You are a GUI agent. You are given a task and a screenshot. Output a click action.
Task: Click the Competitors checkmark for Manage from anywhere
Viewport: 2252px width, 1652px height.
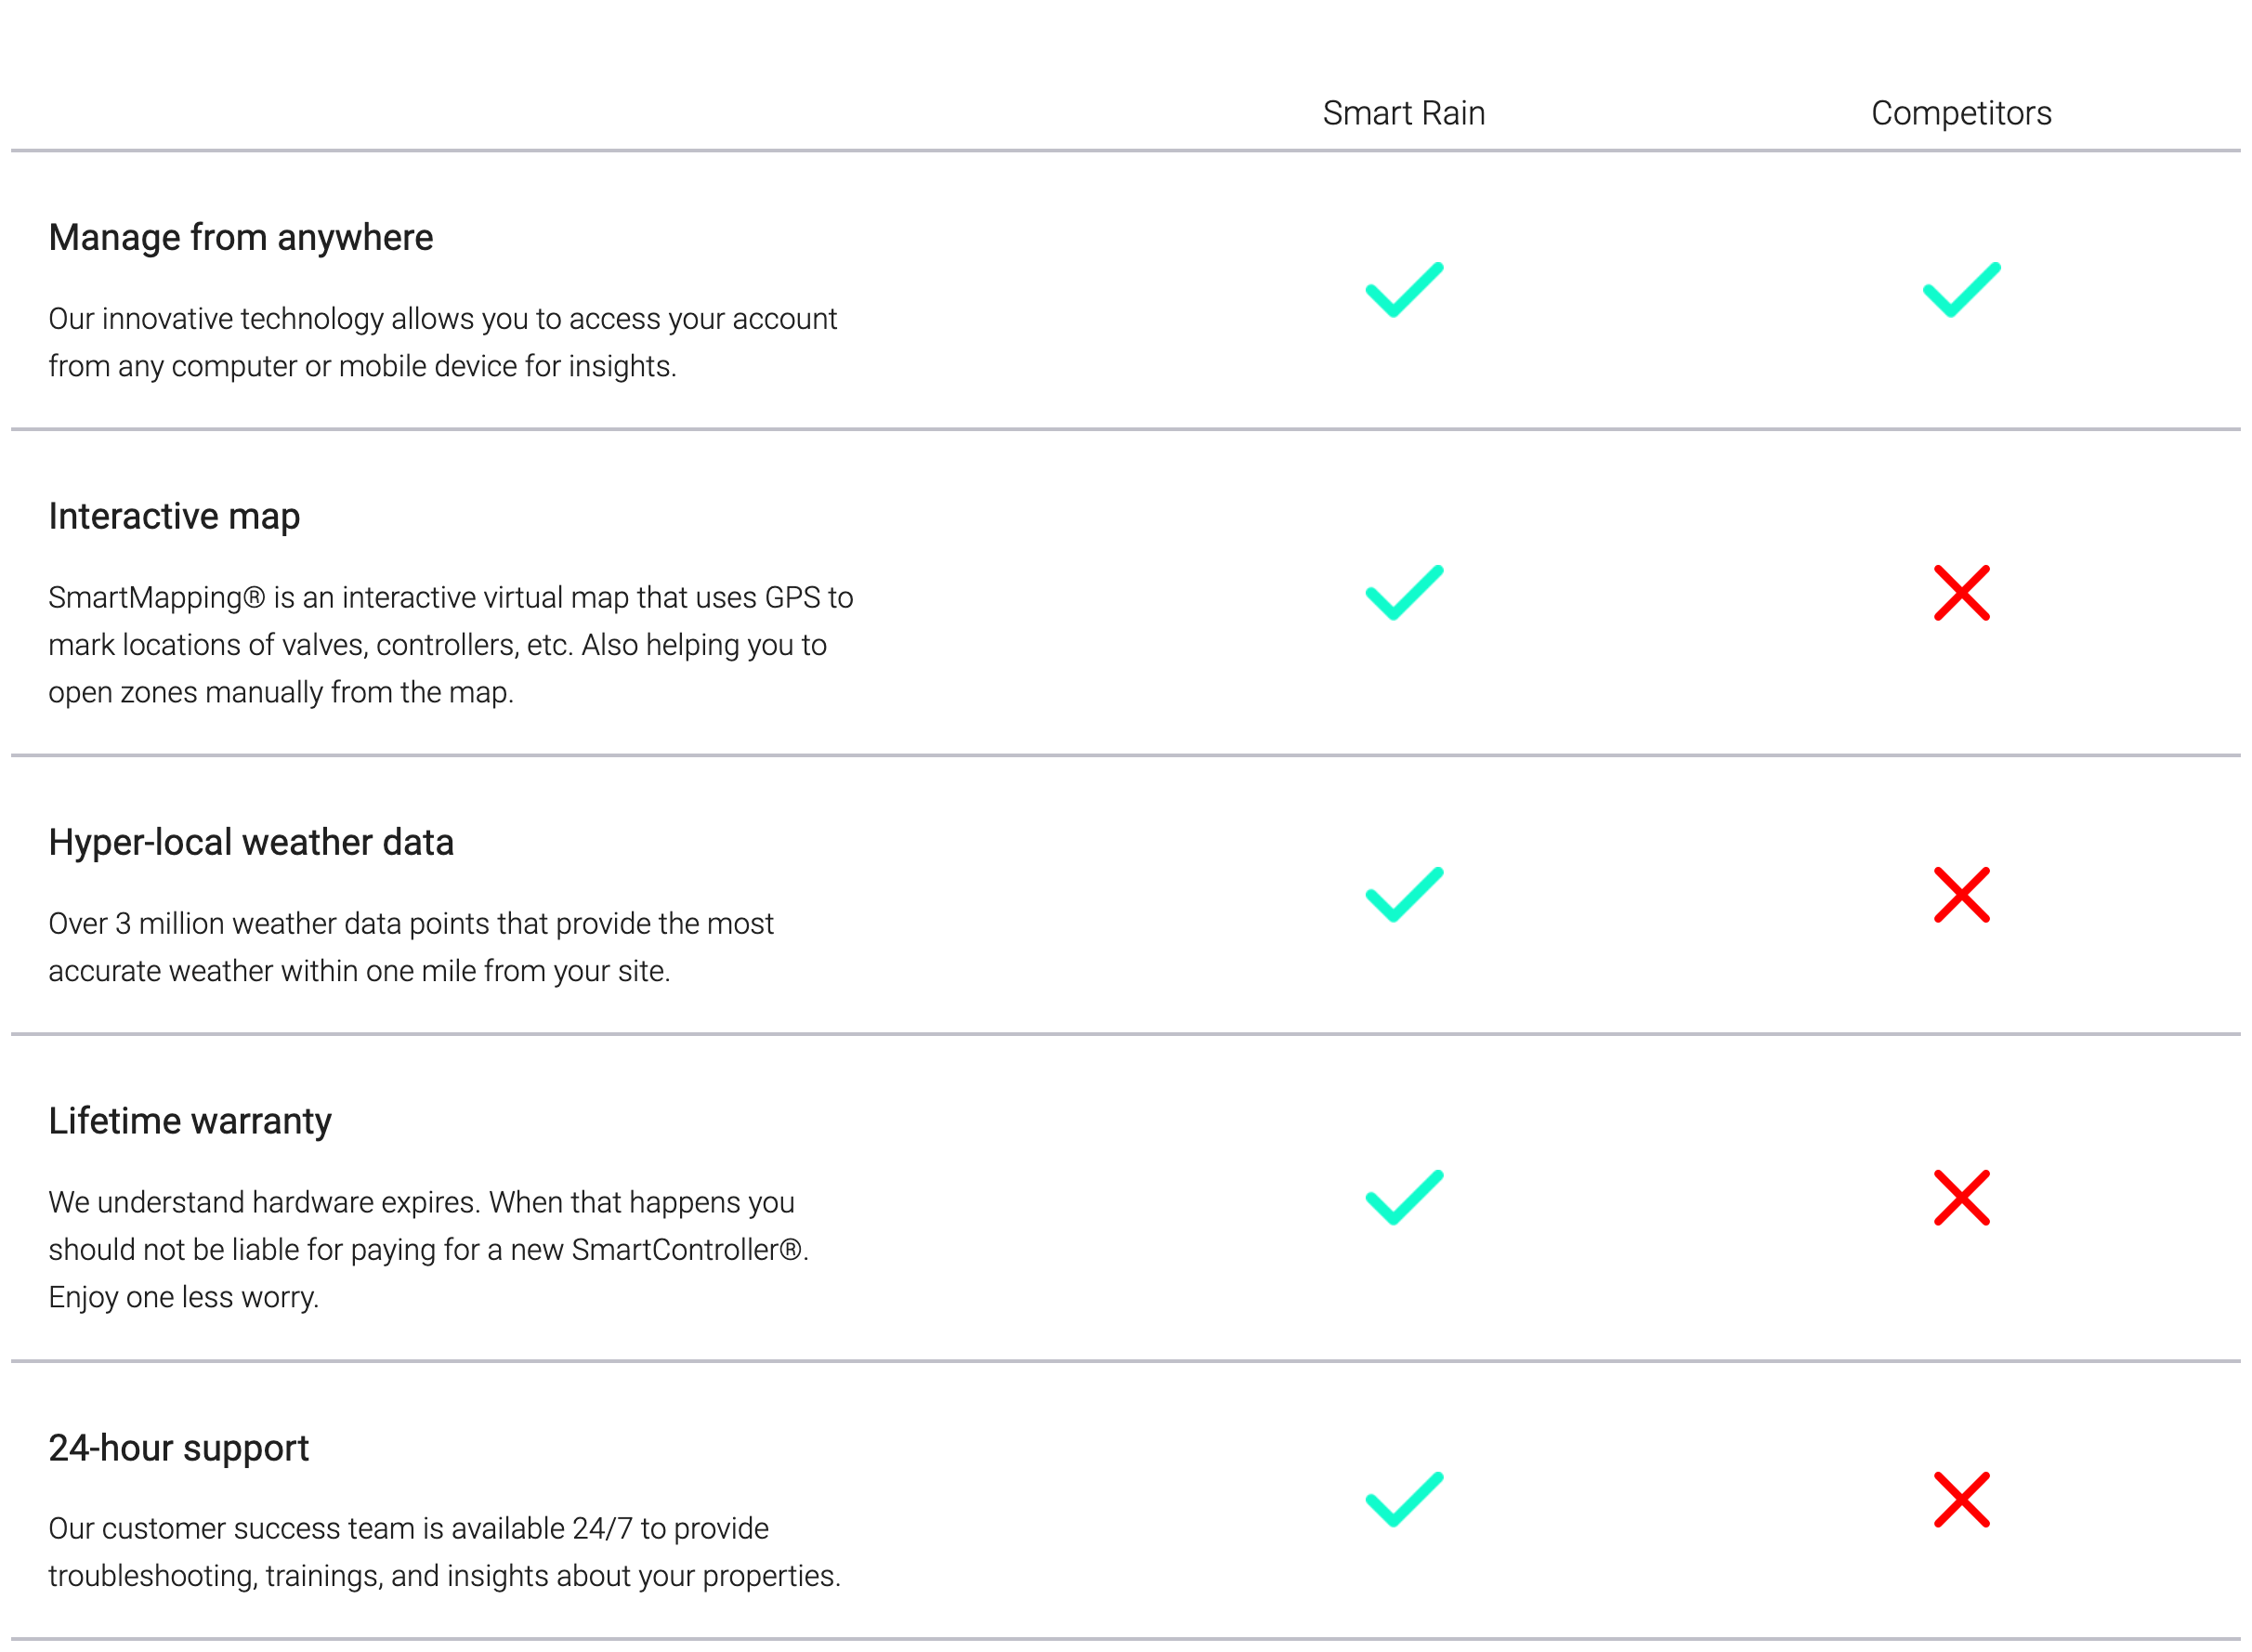[1961, 290]
